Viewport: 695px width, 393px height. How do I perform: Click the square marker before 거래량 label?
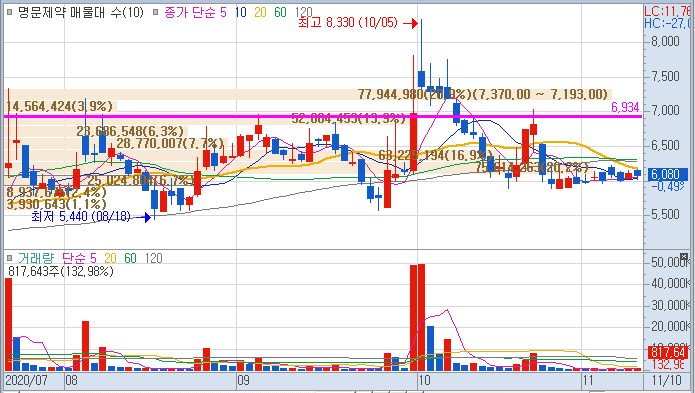click(x=10, y=258)
